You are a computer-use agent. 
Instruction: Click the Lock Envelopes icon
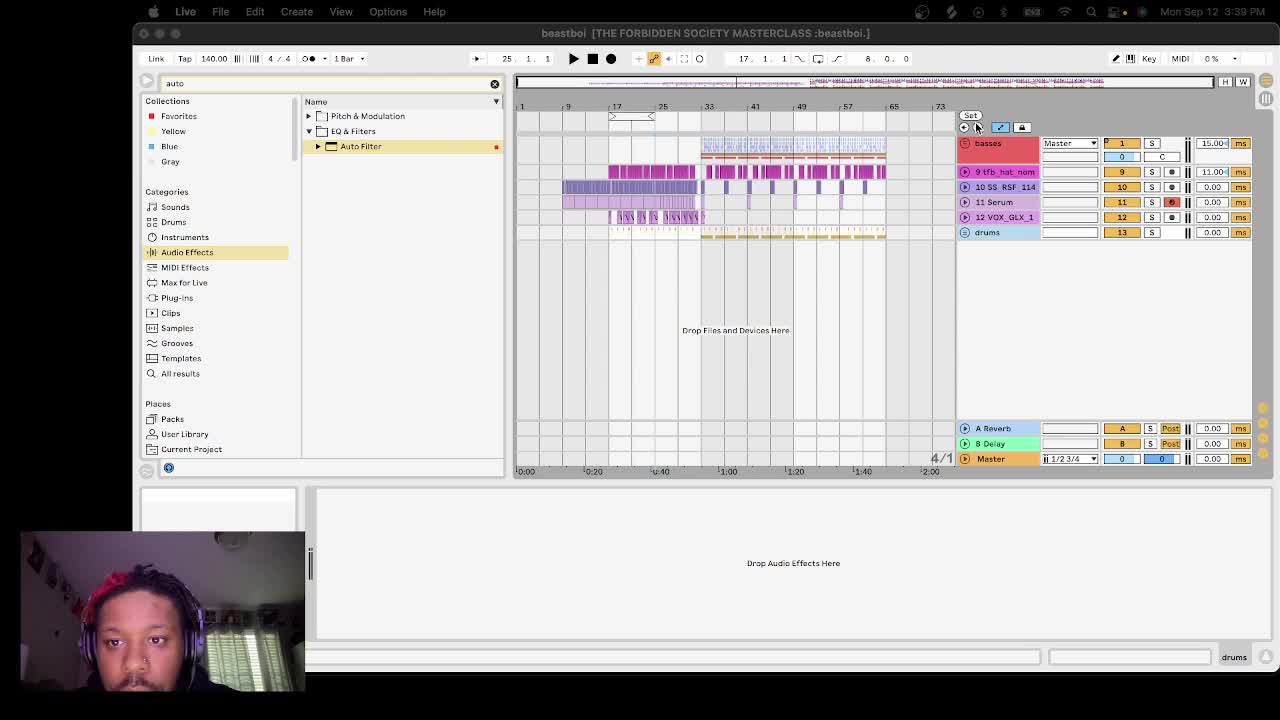1021,128
